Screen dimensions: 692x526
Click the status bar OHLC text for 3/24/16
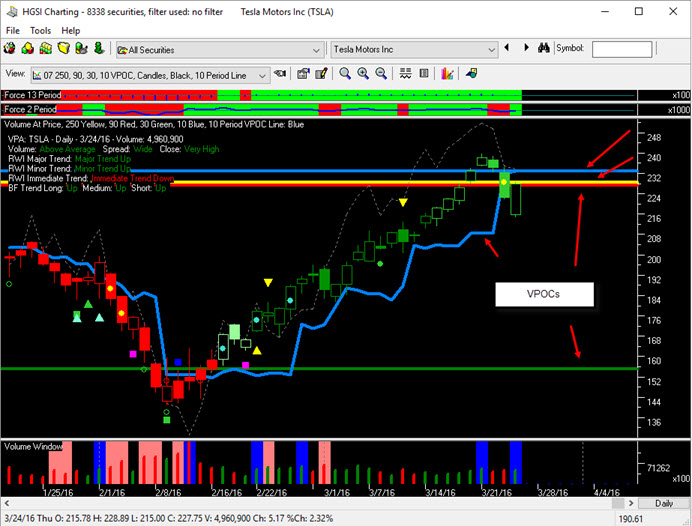169,518
